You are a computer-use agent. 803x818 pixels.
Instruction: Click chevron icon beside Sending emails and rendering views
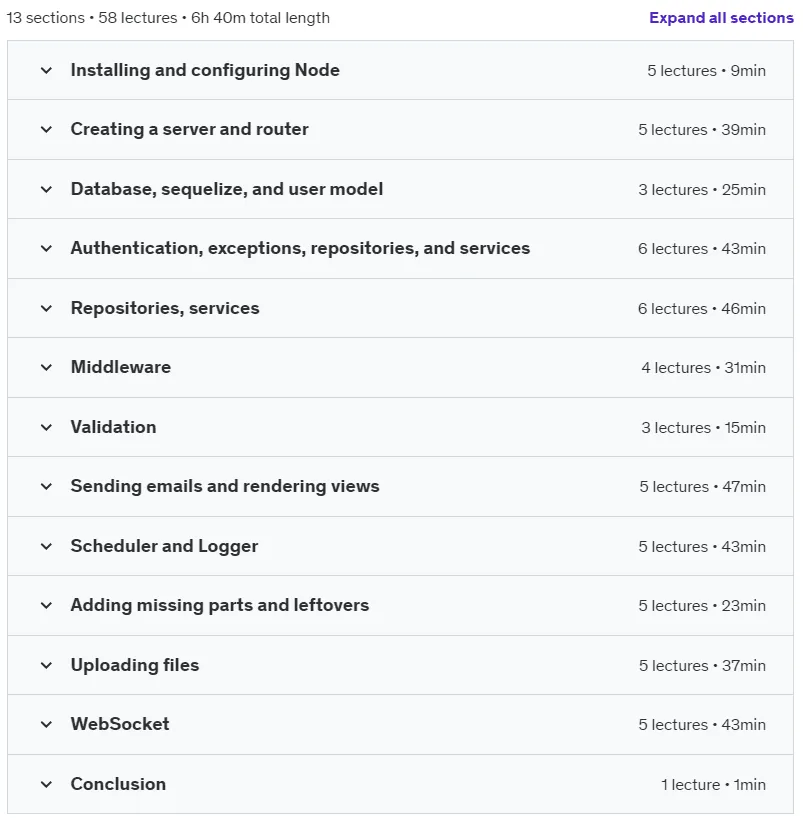tap(46, 486)
